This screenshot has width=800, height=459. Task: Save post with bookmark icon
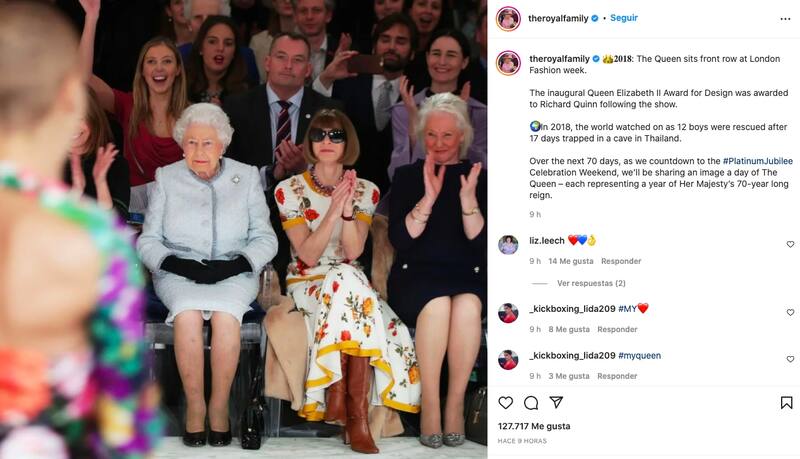click(786, 403)
